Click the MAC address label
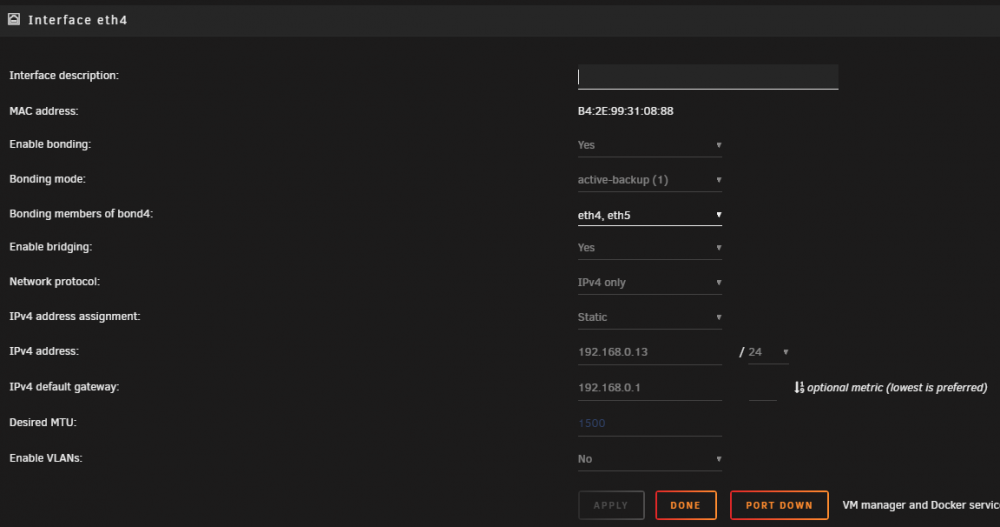1000x527 pixels. (43, 111)
